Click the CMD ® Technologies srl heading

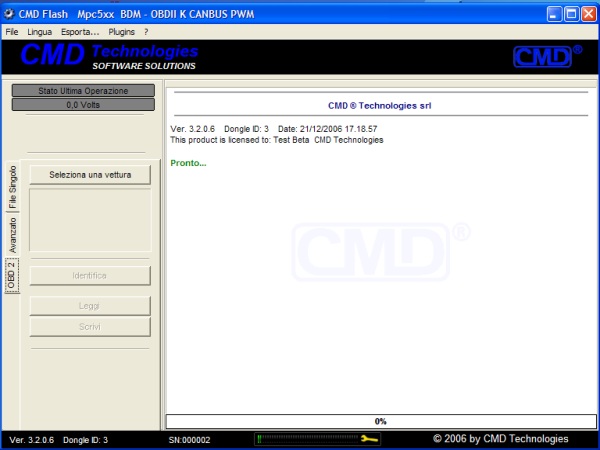click(380, 106)
